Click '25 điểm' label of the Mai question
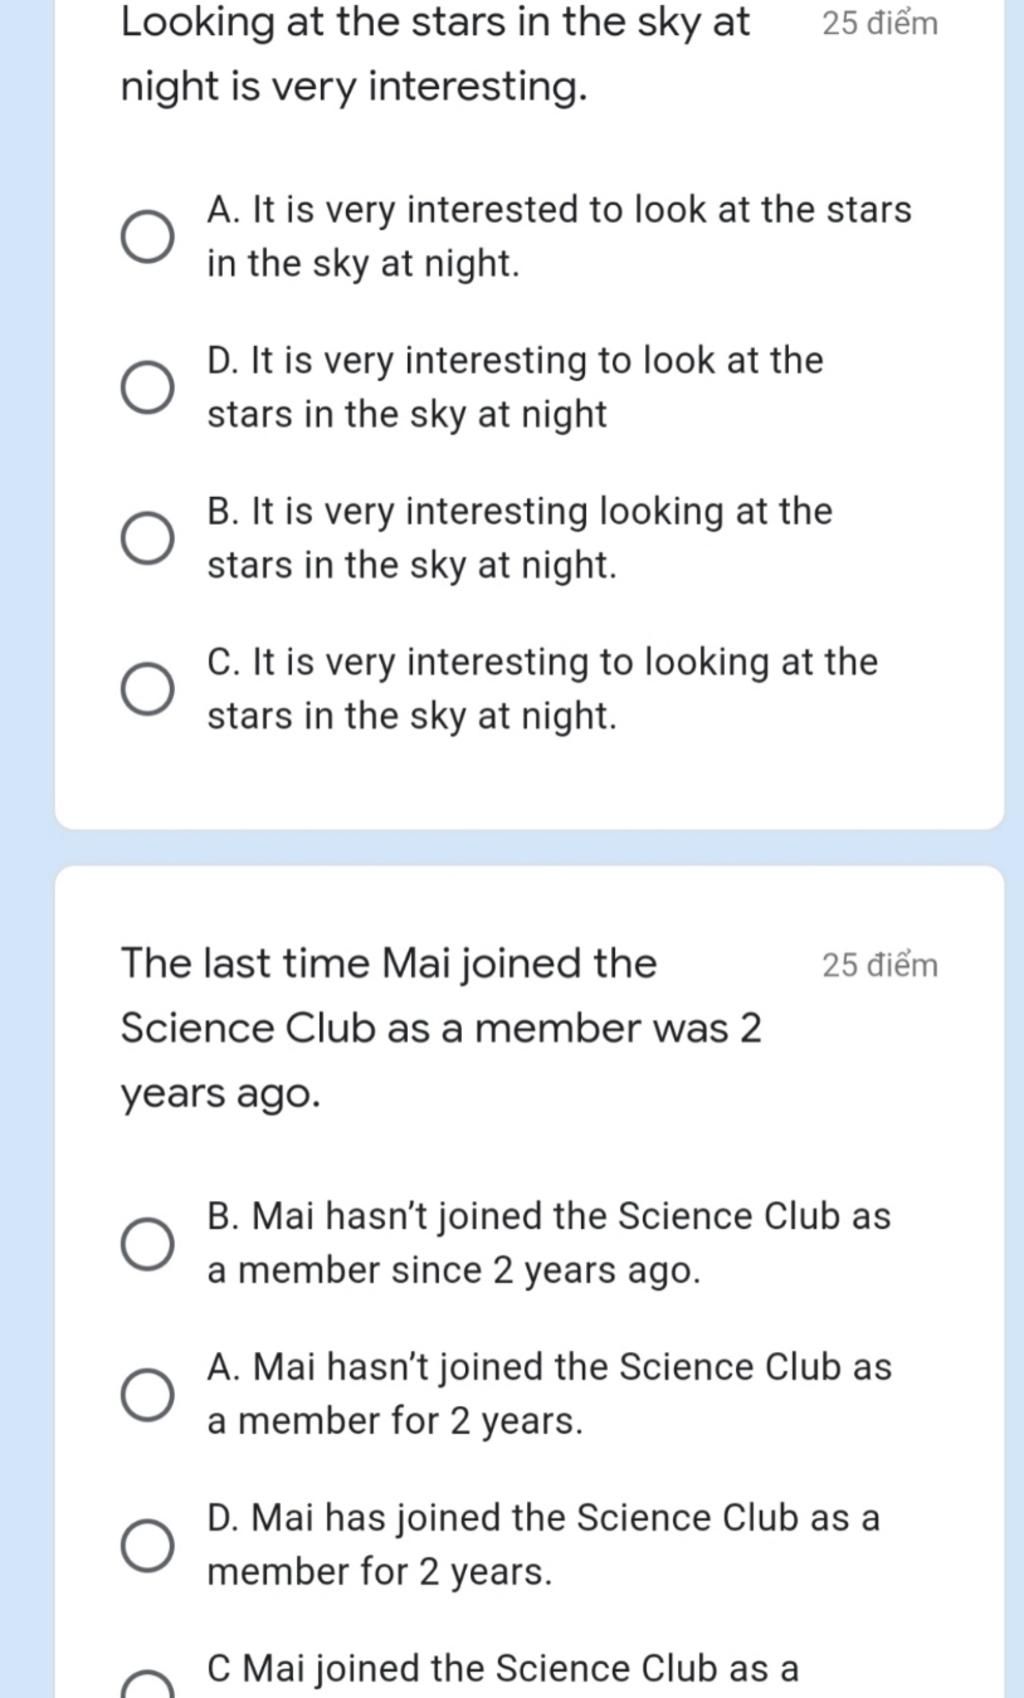1024x1698 pixels. point(880,965)
